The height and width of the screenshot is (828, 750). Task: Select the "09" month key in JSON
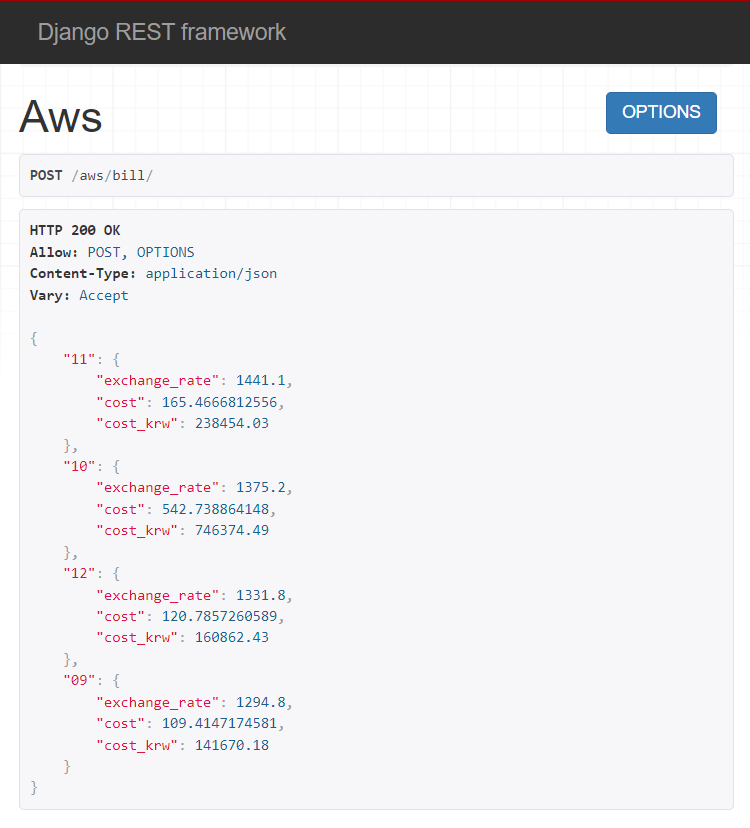(x=79, y=680)
